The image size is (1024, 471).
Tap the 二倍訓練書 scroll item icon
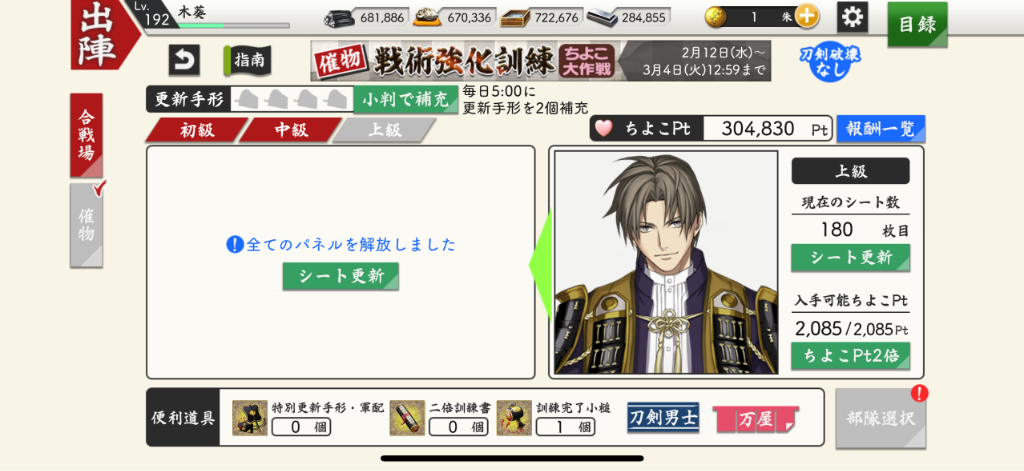pyautogui.click(x=408, y=418)
